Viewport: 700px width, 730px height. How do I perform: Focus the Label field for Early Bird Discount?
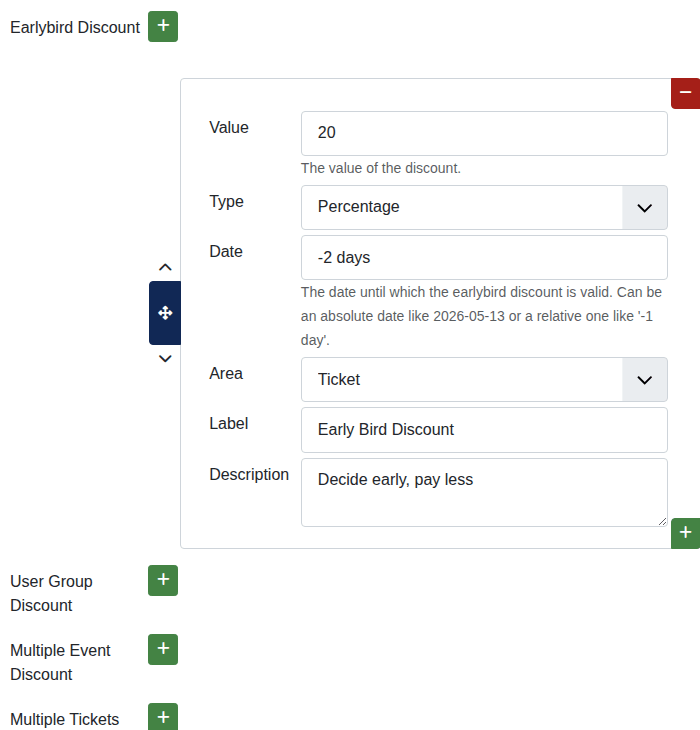click(484, 430)
